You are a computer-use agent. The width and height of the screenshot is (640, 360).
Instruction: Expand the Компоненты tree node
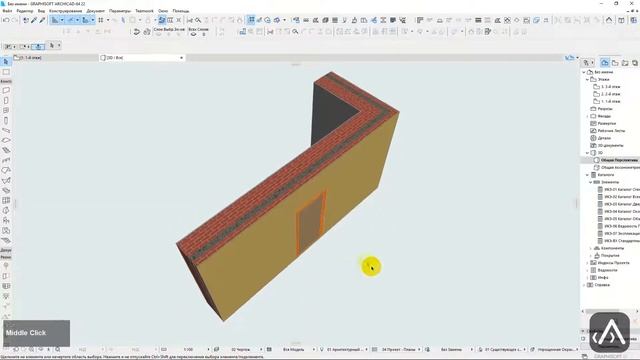pos(591,248)
